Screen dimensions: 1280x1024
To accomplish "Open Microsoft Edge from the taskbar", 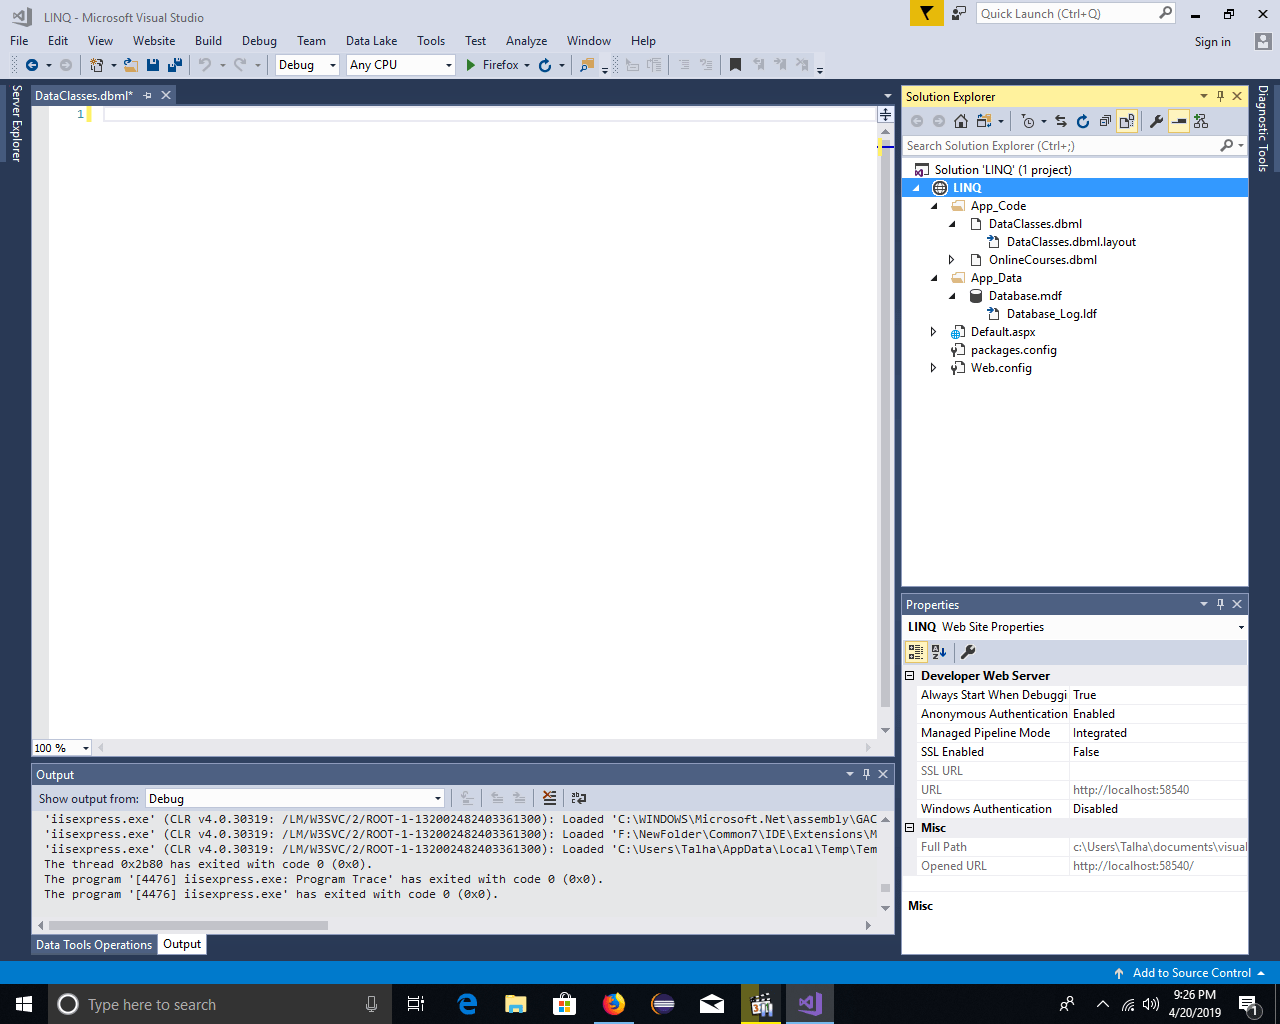I will [467, 1004].
